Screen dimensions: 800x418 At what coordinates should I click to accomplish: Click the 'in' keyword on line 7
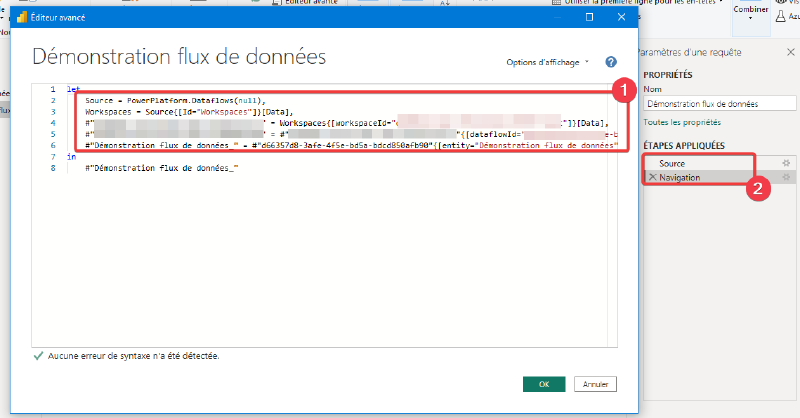71,157
